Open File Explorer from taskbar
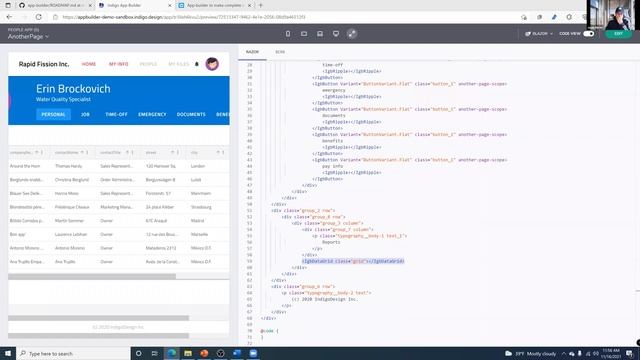Image resolution: width=640 pixels, height=360 pixels. click(x=188, y=353)
